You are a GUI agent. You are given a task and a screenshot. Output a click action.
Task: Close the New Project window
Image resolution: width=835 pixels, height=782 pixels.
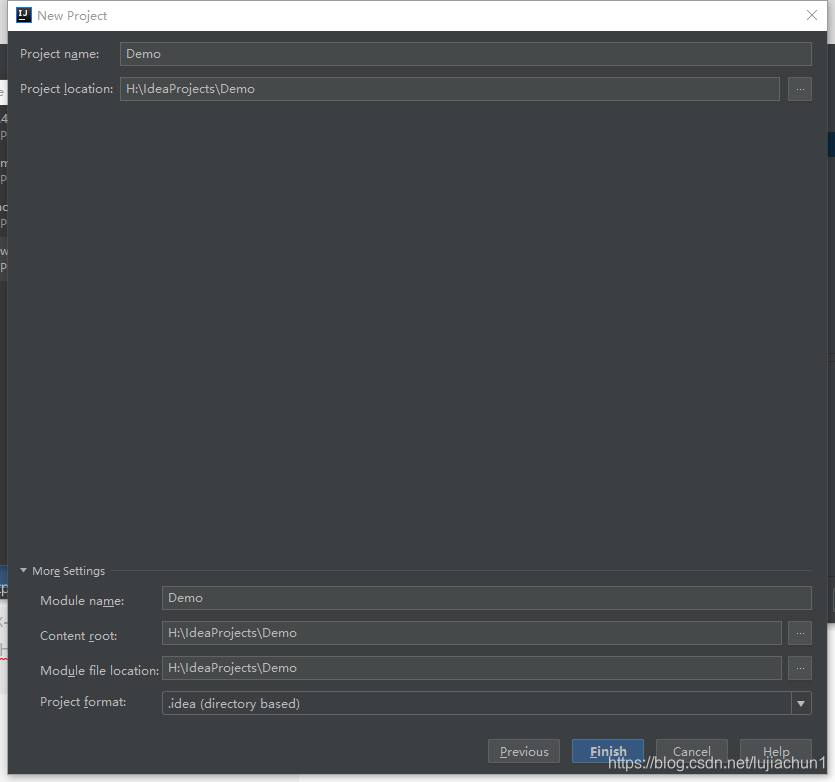(x=812, y=15)
